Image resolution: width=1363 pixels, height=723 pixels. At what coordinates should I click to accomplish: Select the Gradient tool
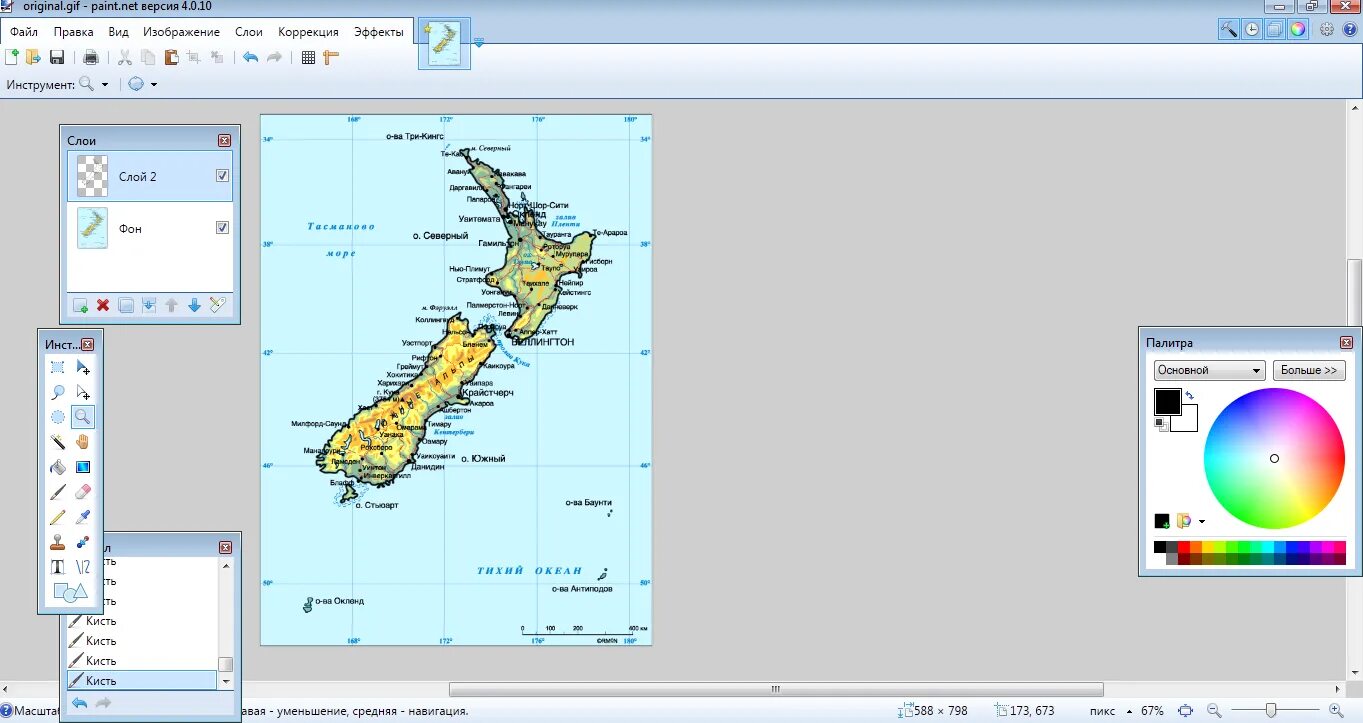[x=83, y=467]
